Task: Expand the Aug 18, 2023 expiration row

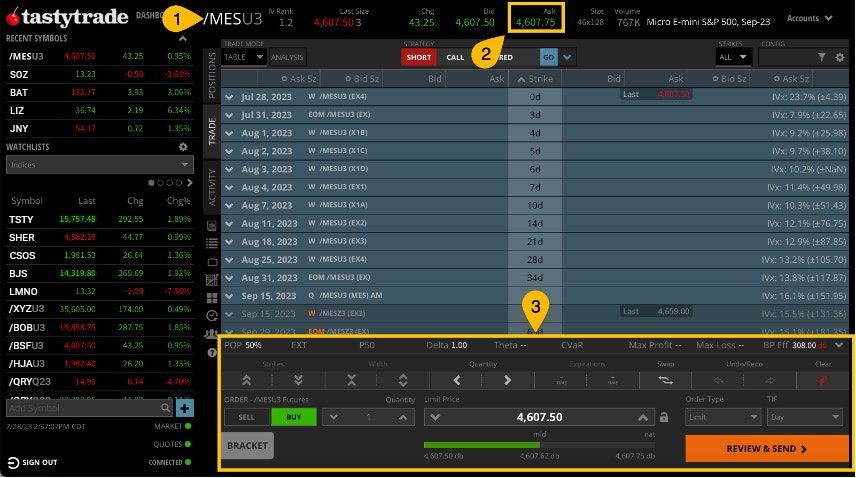Action: pyautogui.click(x=229, y=242)
